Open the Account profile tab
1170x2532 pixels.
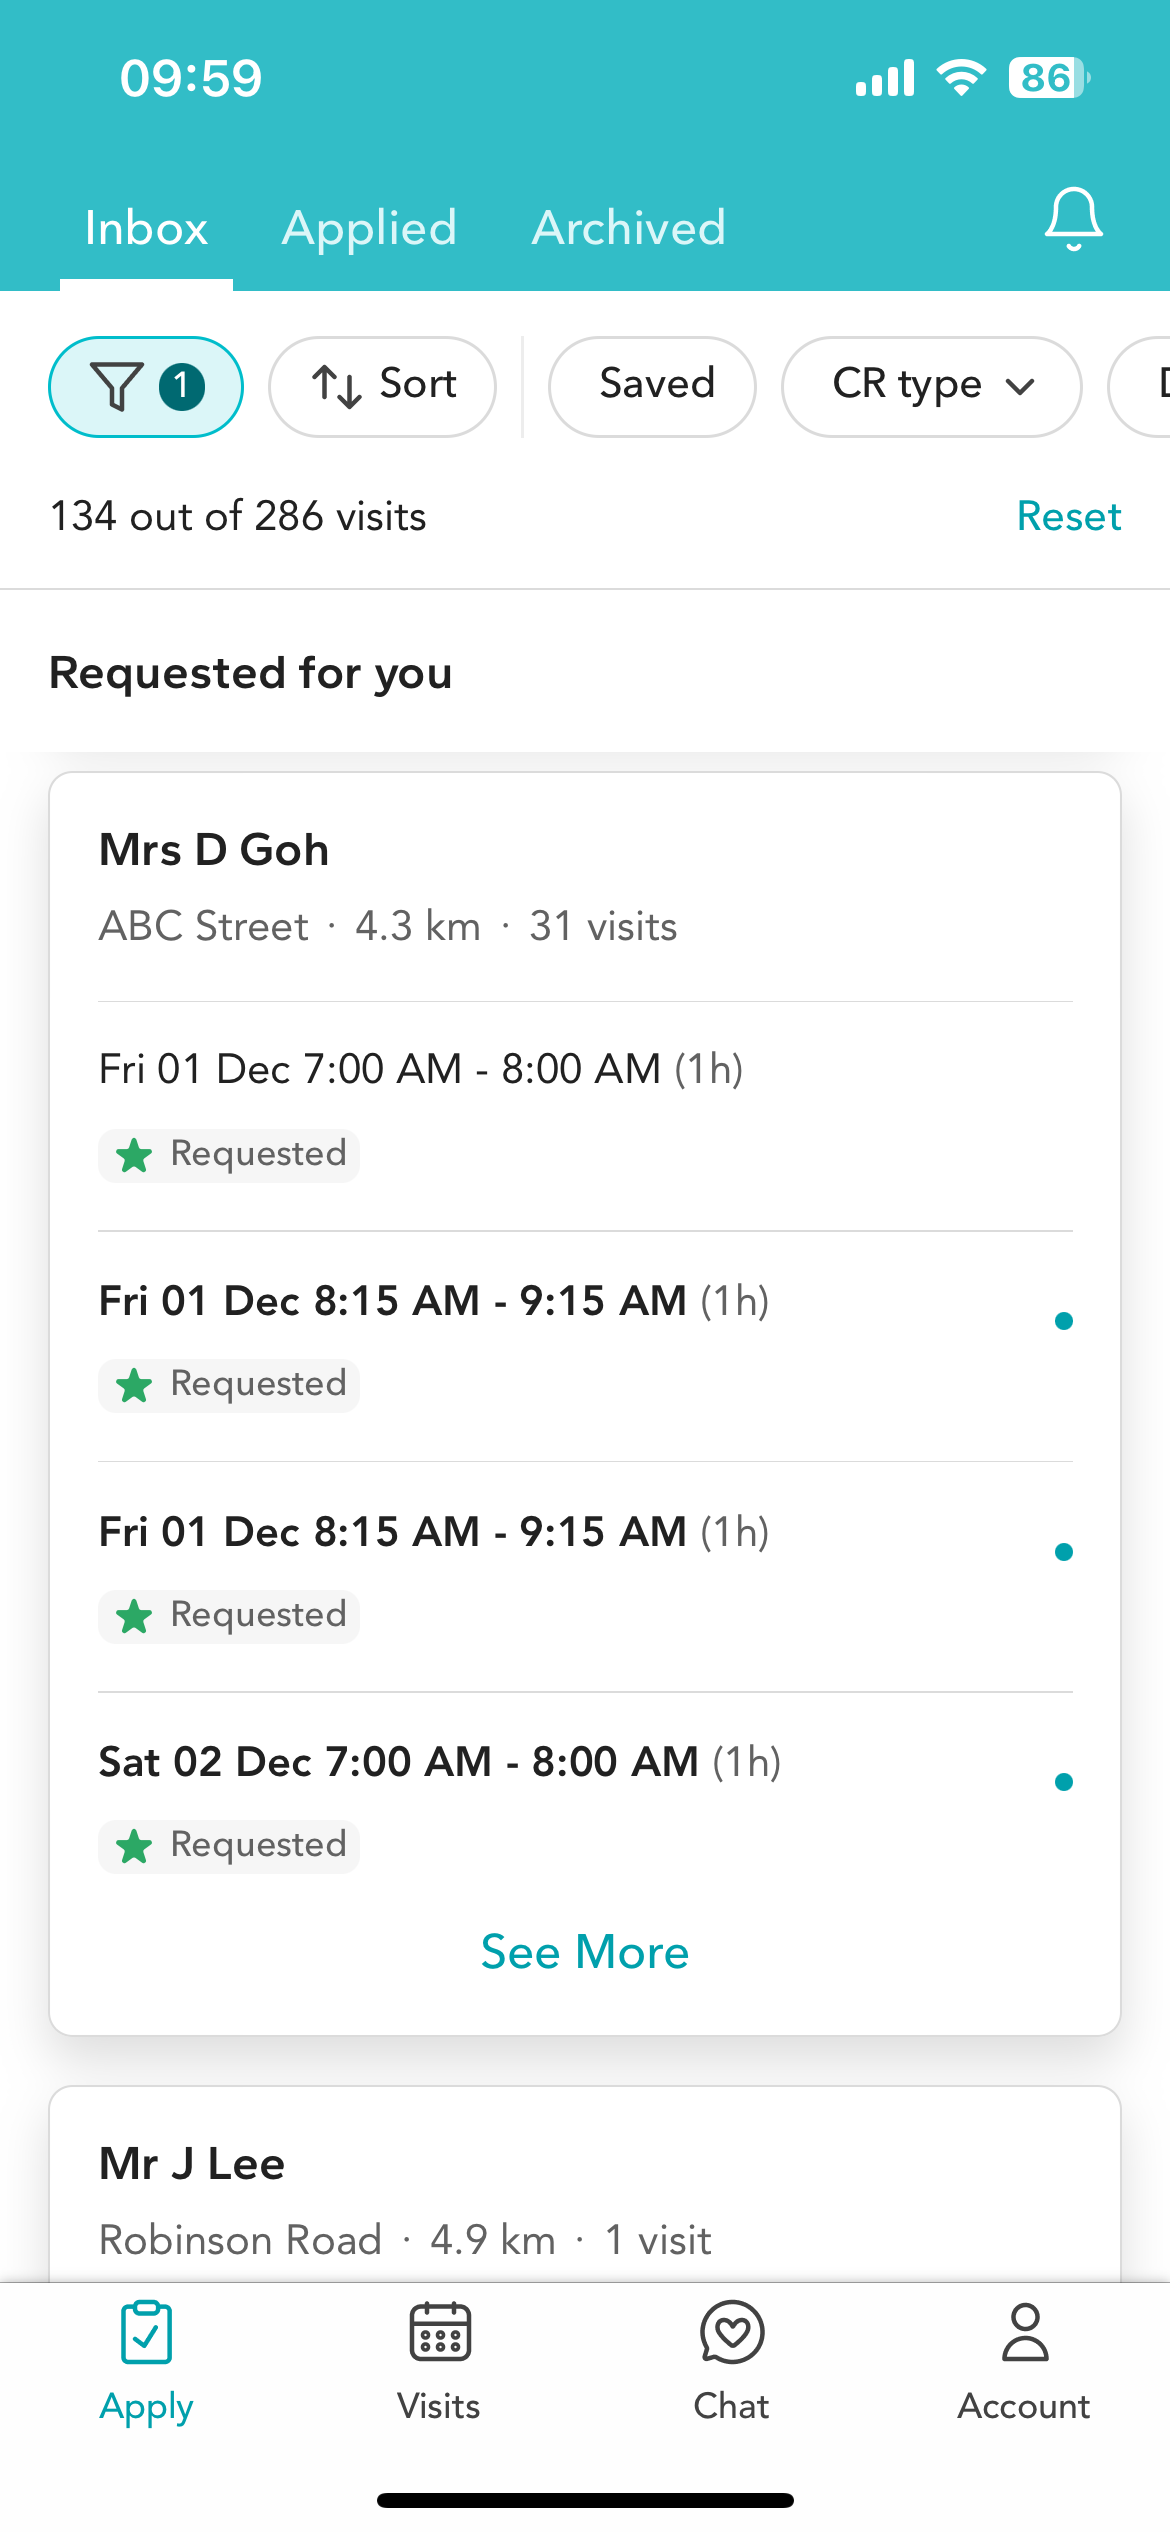point(1024,2361)
